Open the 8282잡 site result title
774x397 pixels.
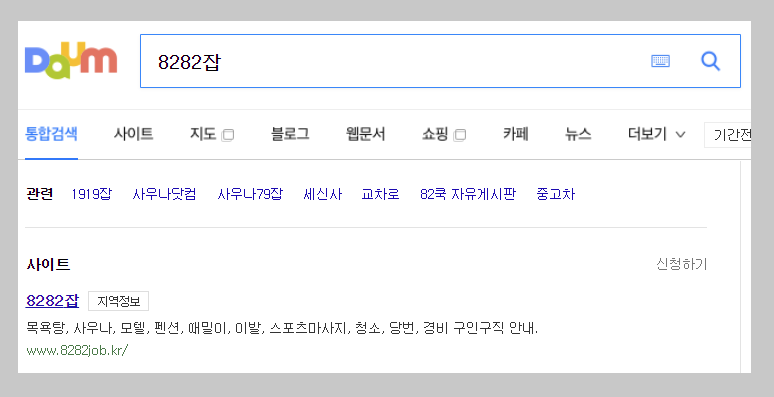(x=52, y=301)
